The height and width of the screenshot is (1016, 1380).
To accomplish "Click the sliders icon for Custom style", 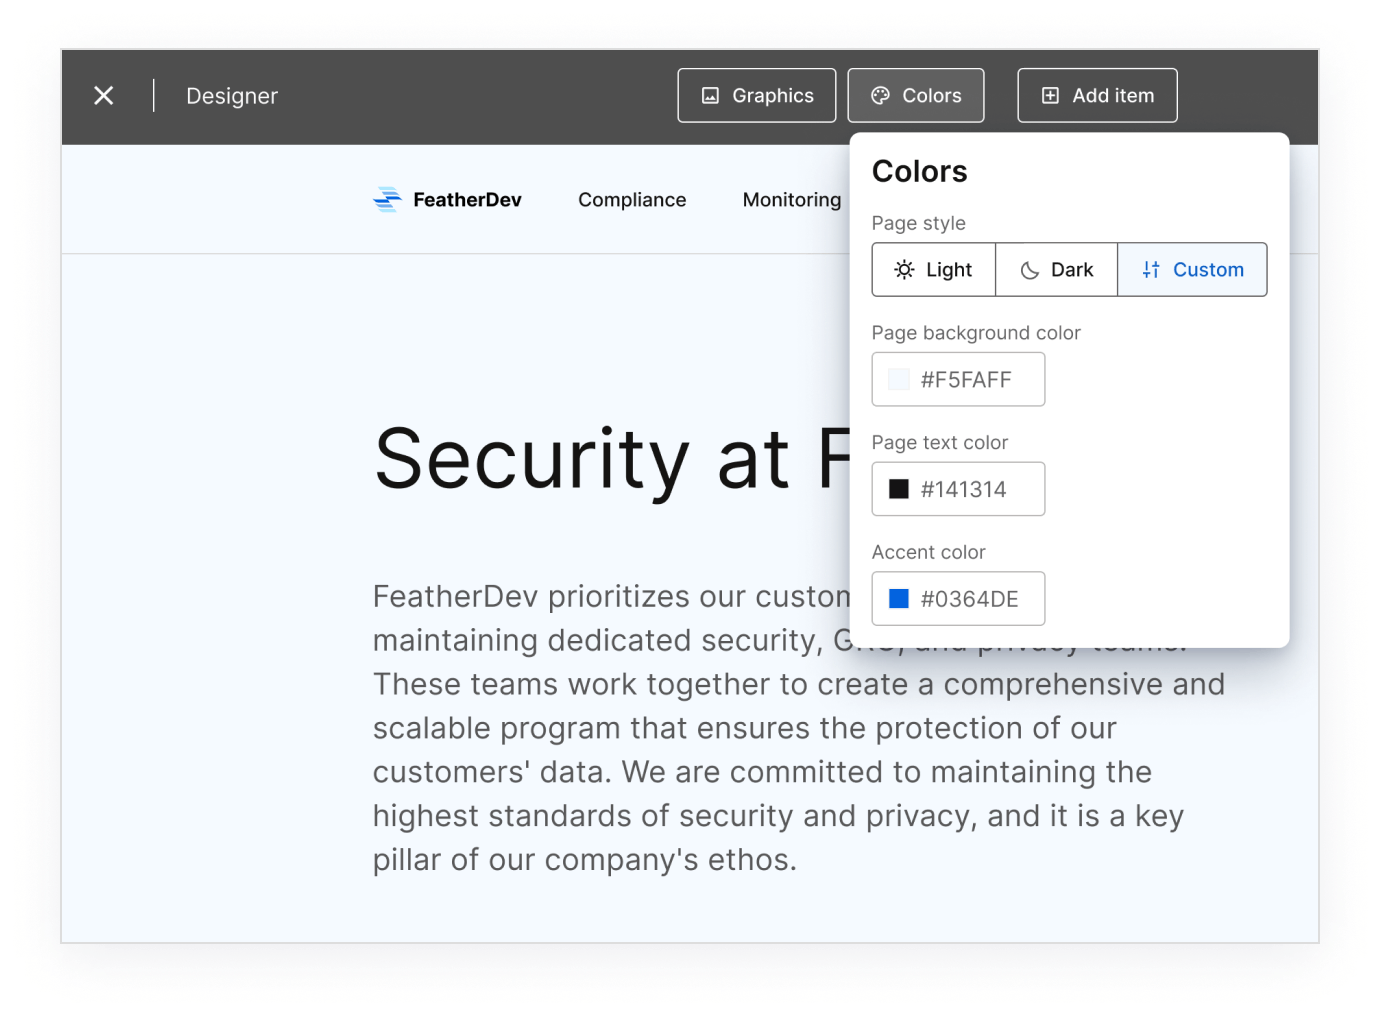I will click(x=1151, y=270).
